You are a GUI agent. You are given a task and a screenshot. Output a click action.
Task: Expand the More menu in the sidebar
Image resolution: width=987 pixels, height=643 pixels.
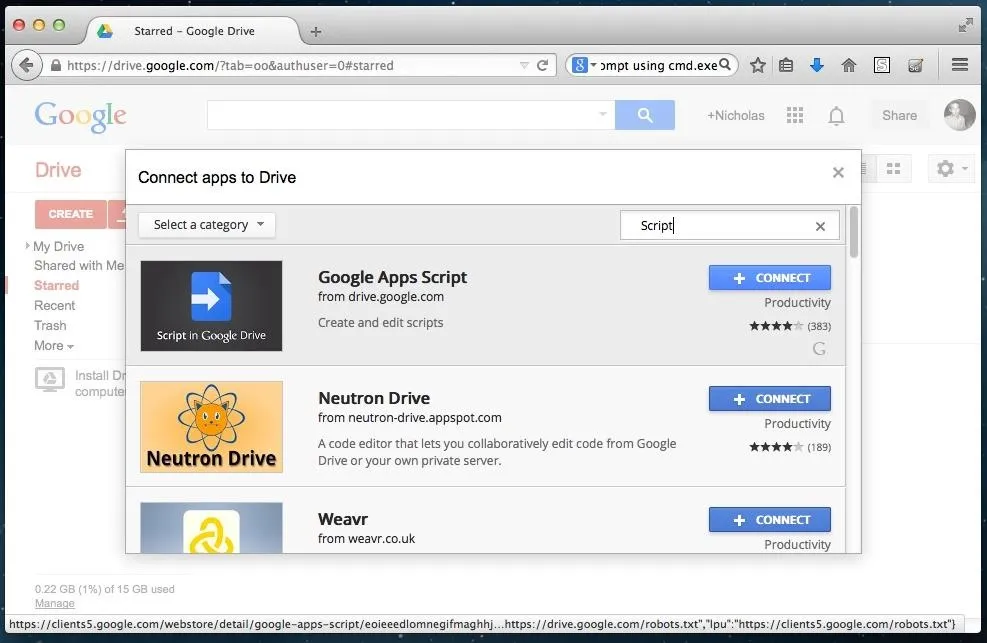(54, 345)
